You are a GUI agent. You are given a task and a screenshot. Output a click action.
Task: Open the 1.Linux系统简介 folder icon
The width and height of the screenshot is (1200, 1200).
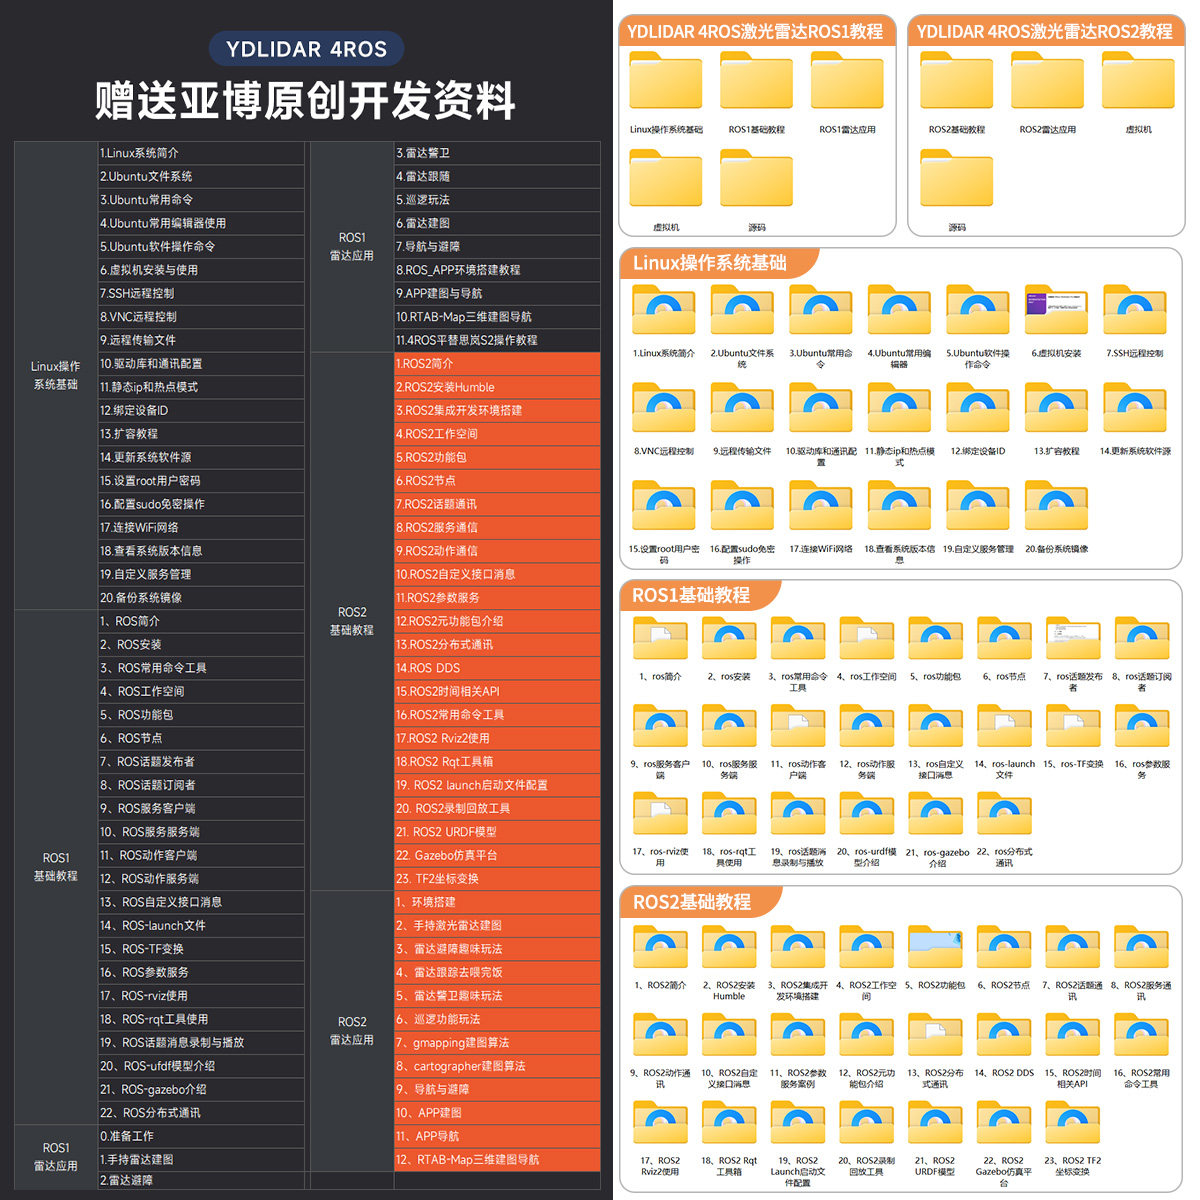[663, 310]
